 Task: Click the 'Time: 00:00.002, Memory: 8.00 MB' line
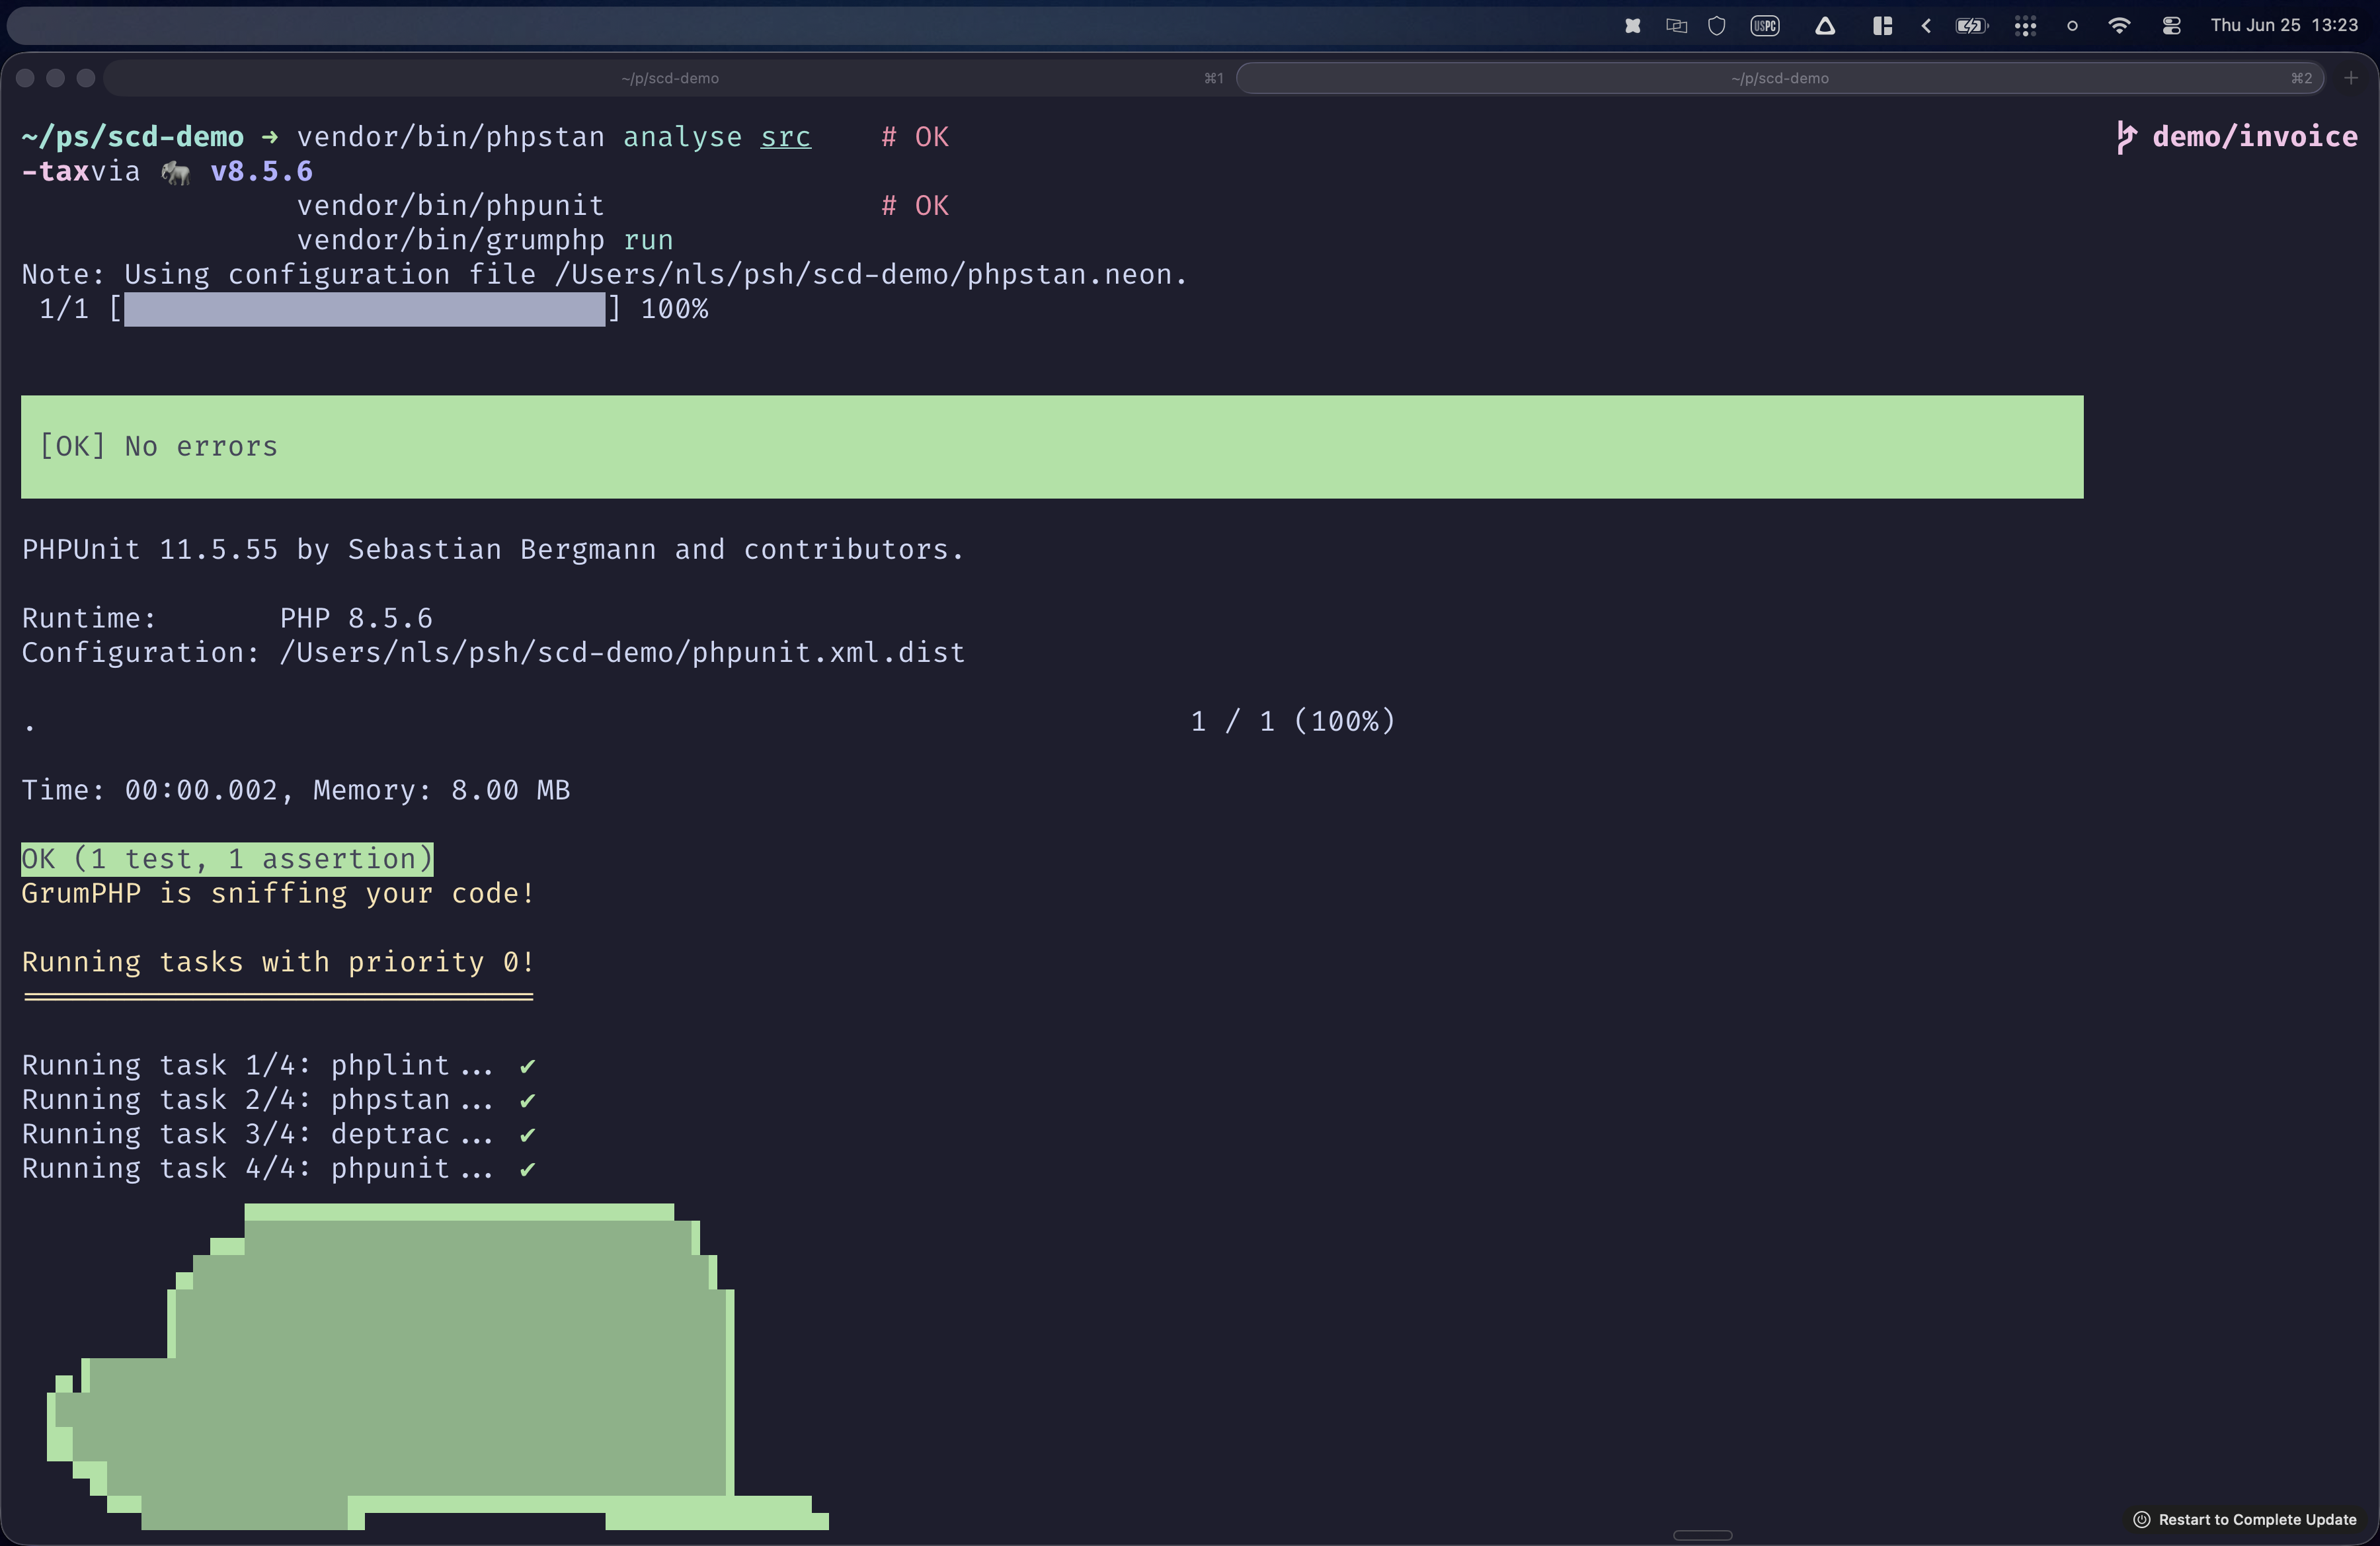click(x=296, y=790)
